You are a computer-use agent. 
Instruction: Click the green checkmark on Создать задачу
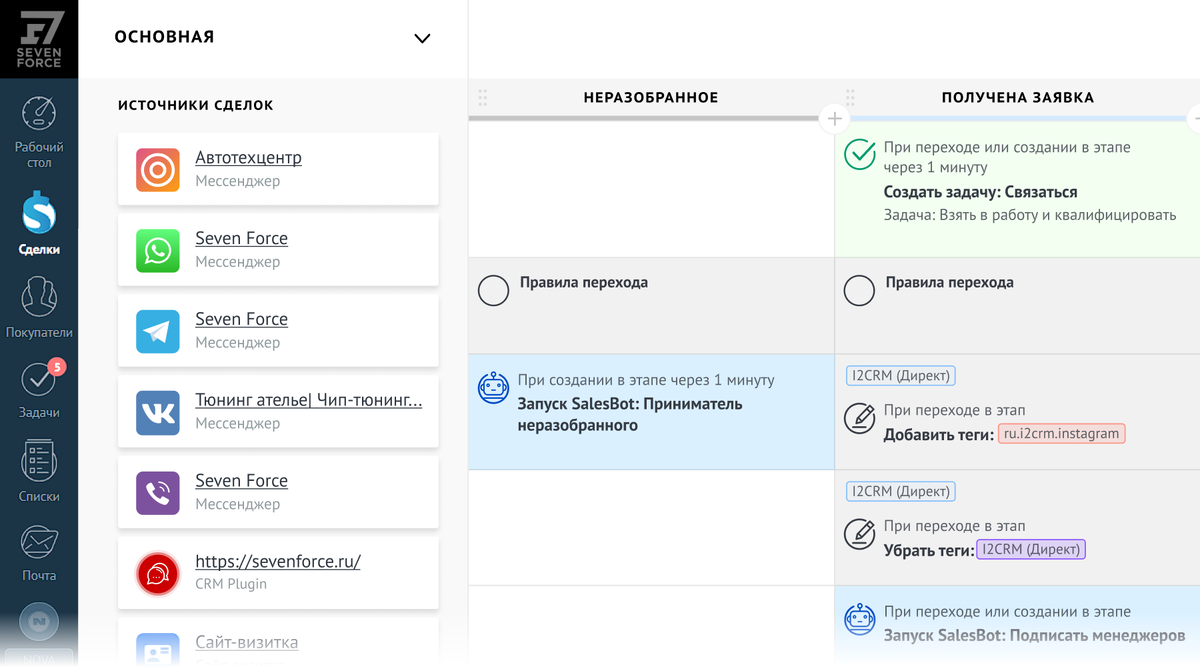pyautogui.click(x=859, y=155)
